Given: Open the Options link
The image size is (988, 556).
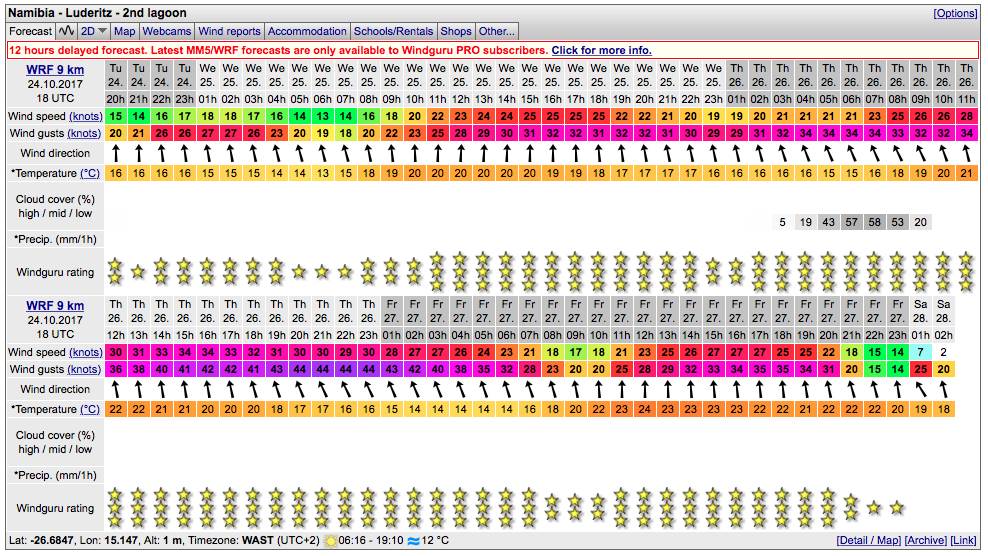Looking at the screenshot, I should tap(955, 13).
